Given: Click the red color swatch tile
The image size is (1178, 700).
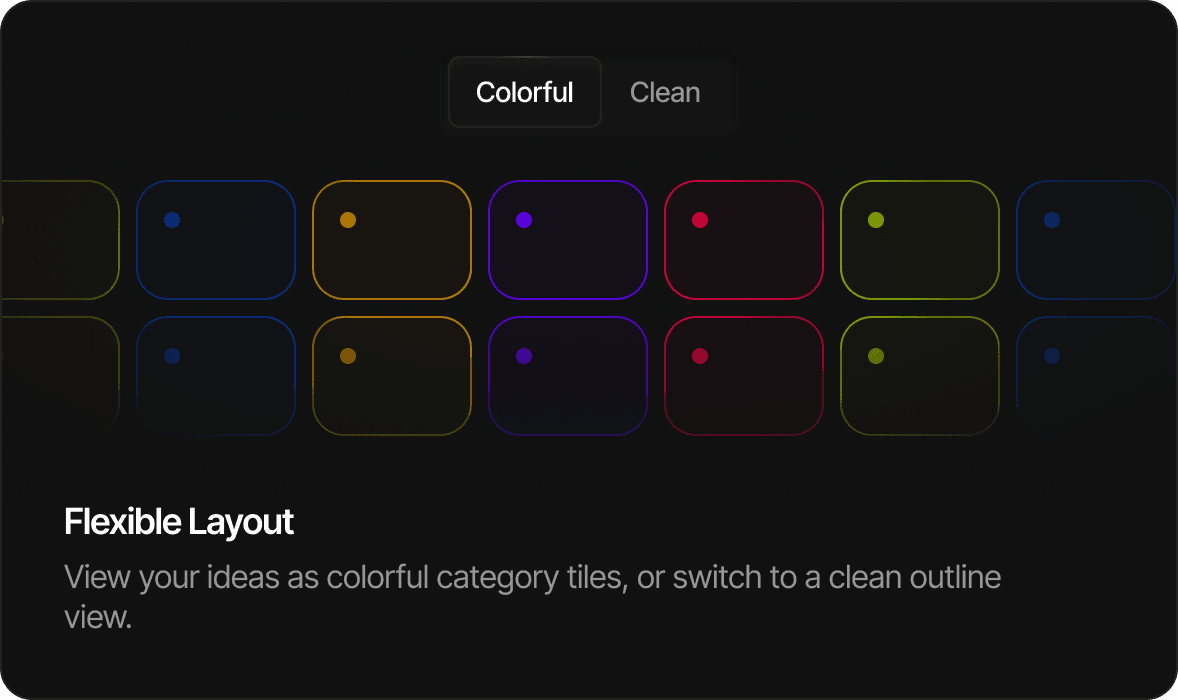Looking at the screenshot, I should (744, 239).
